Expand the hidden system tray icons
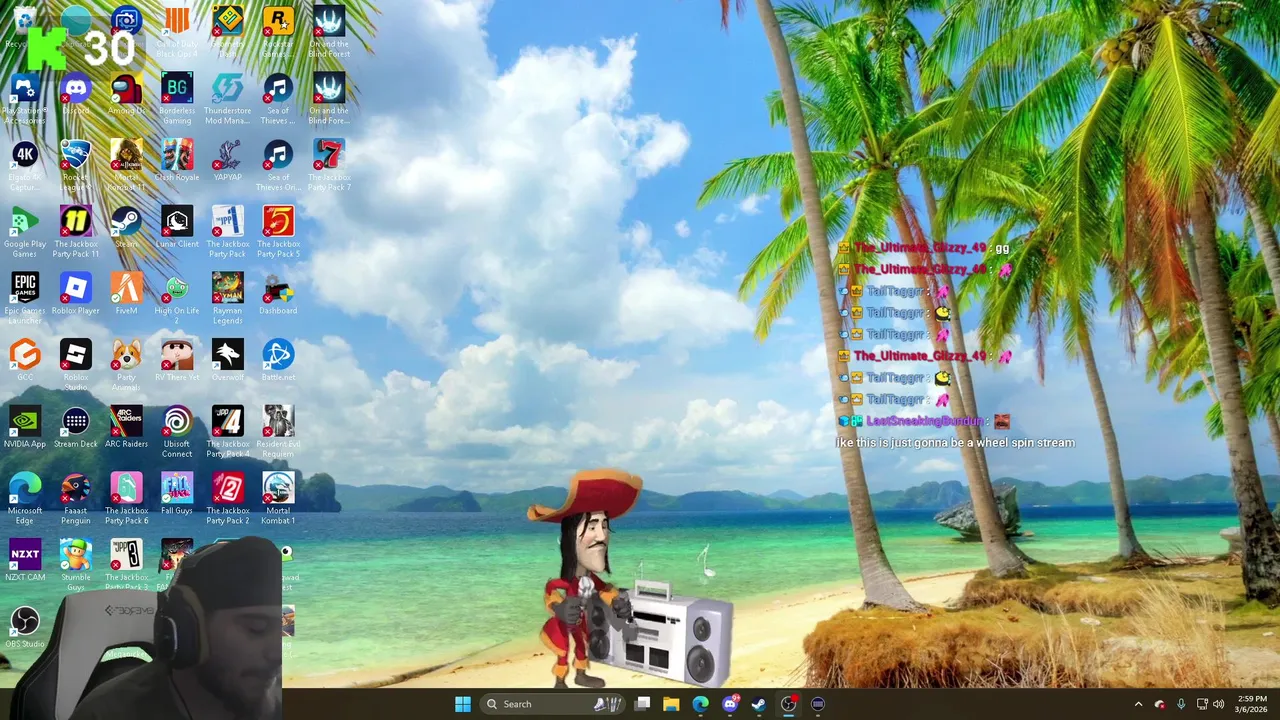1280x720 pixels. tap(1138, 704)
